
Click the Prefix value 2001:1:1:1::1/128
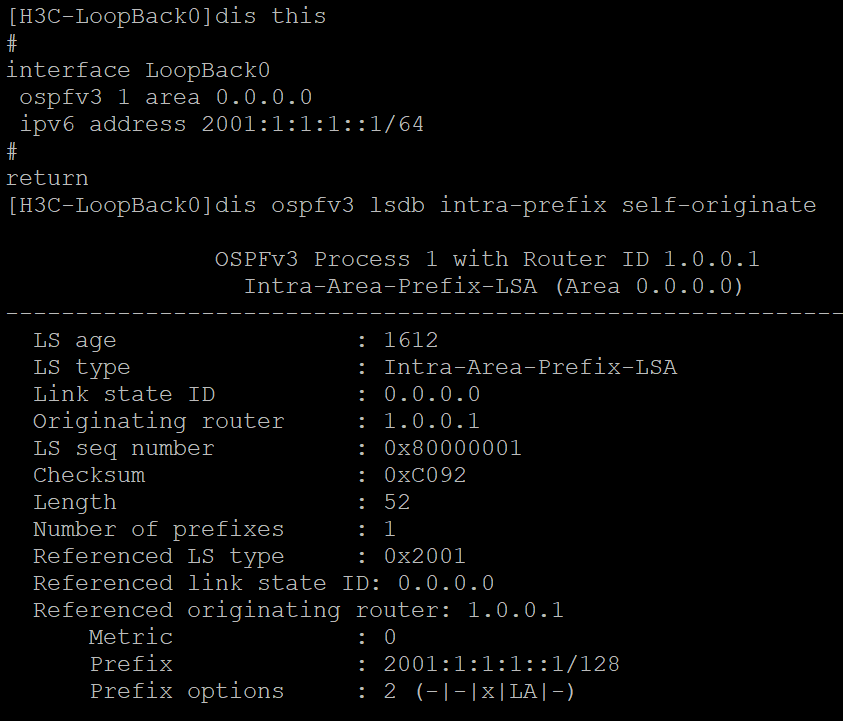(501, 664)
